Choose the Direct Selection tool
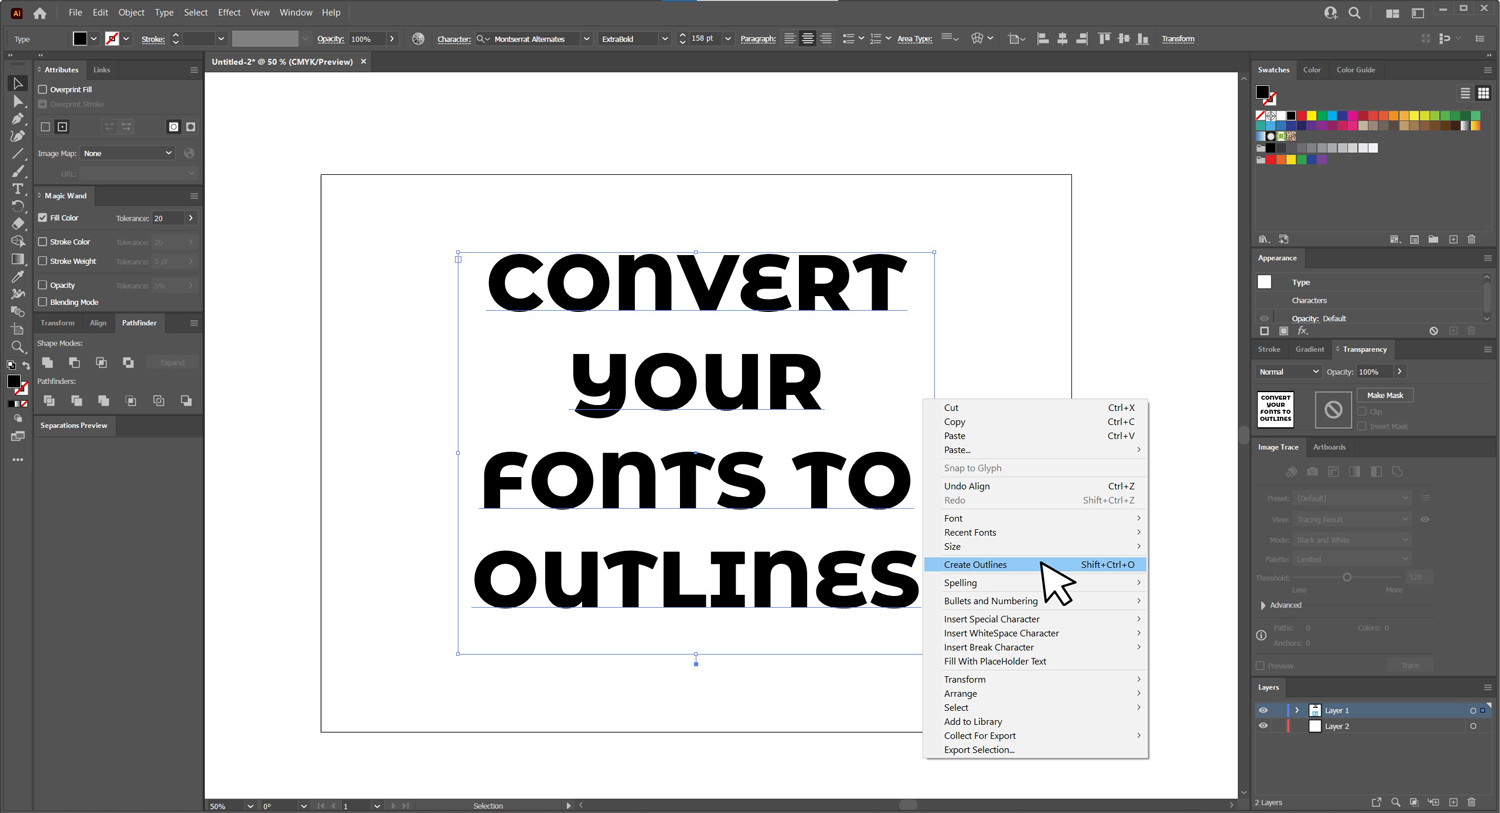The height and width of the screenshot is (813, 1500). point(17,101)
